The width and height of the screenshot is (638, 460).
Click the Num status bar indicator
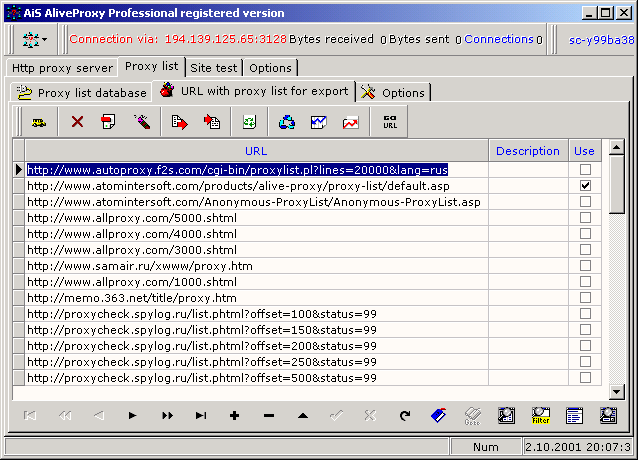click(486, 447)
